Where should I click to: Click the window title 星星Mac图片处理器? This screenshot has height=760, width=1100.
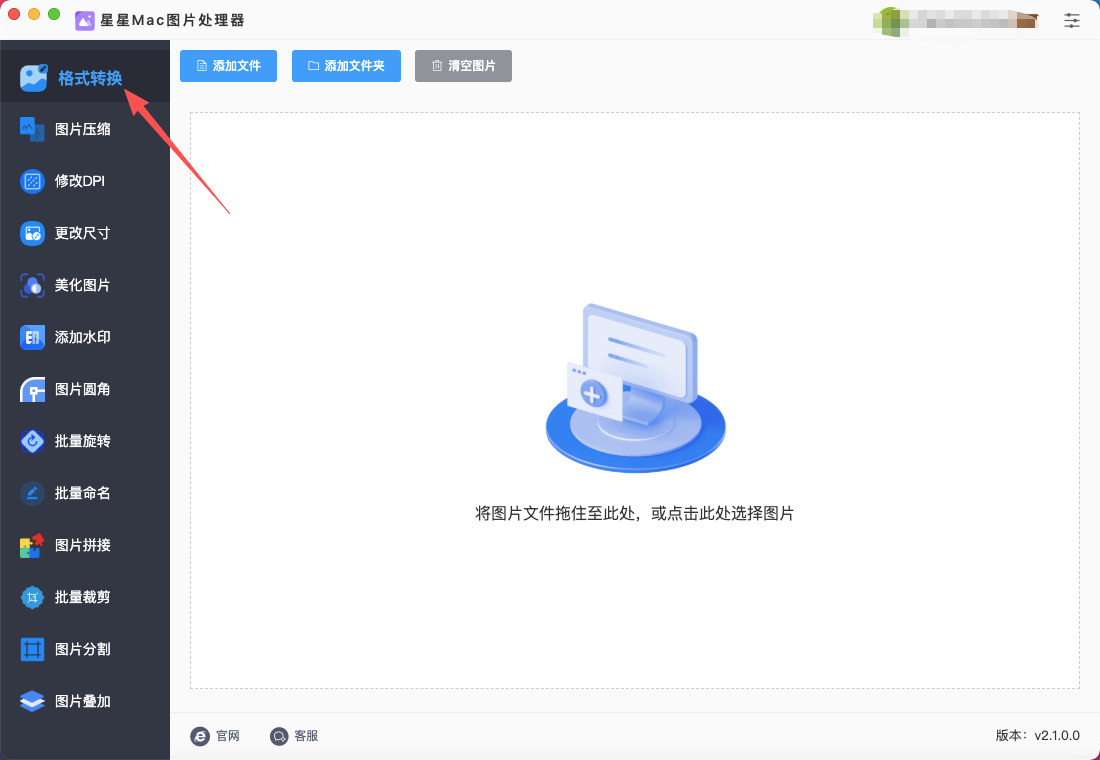click(x=173, y=20)
